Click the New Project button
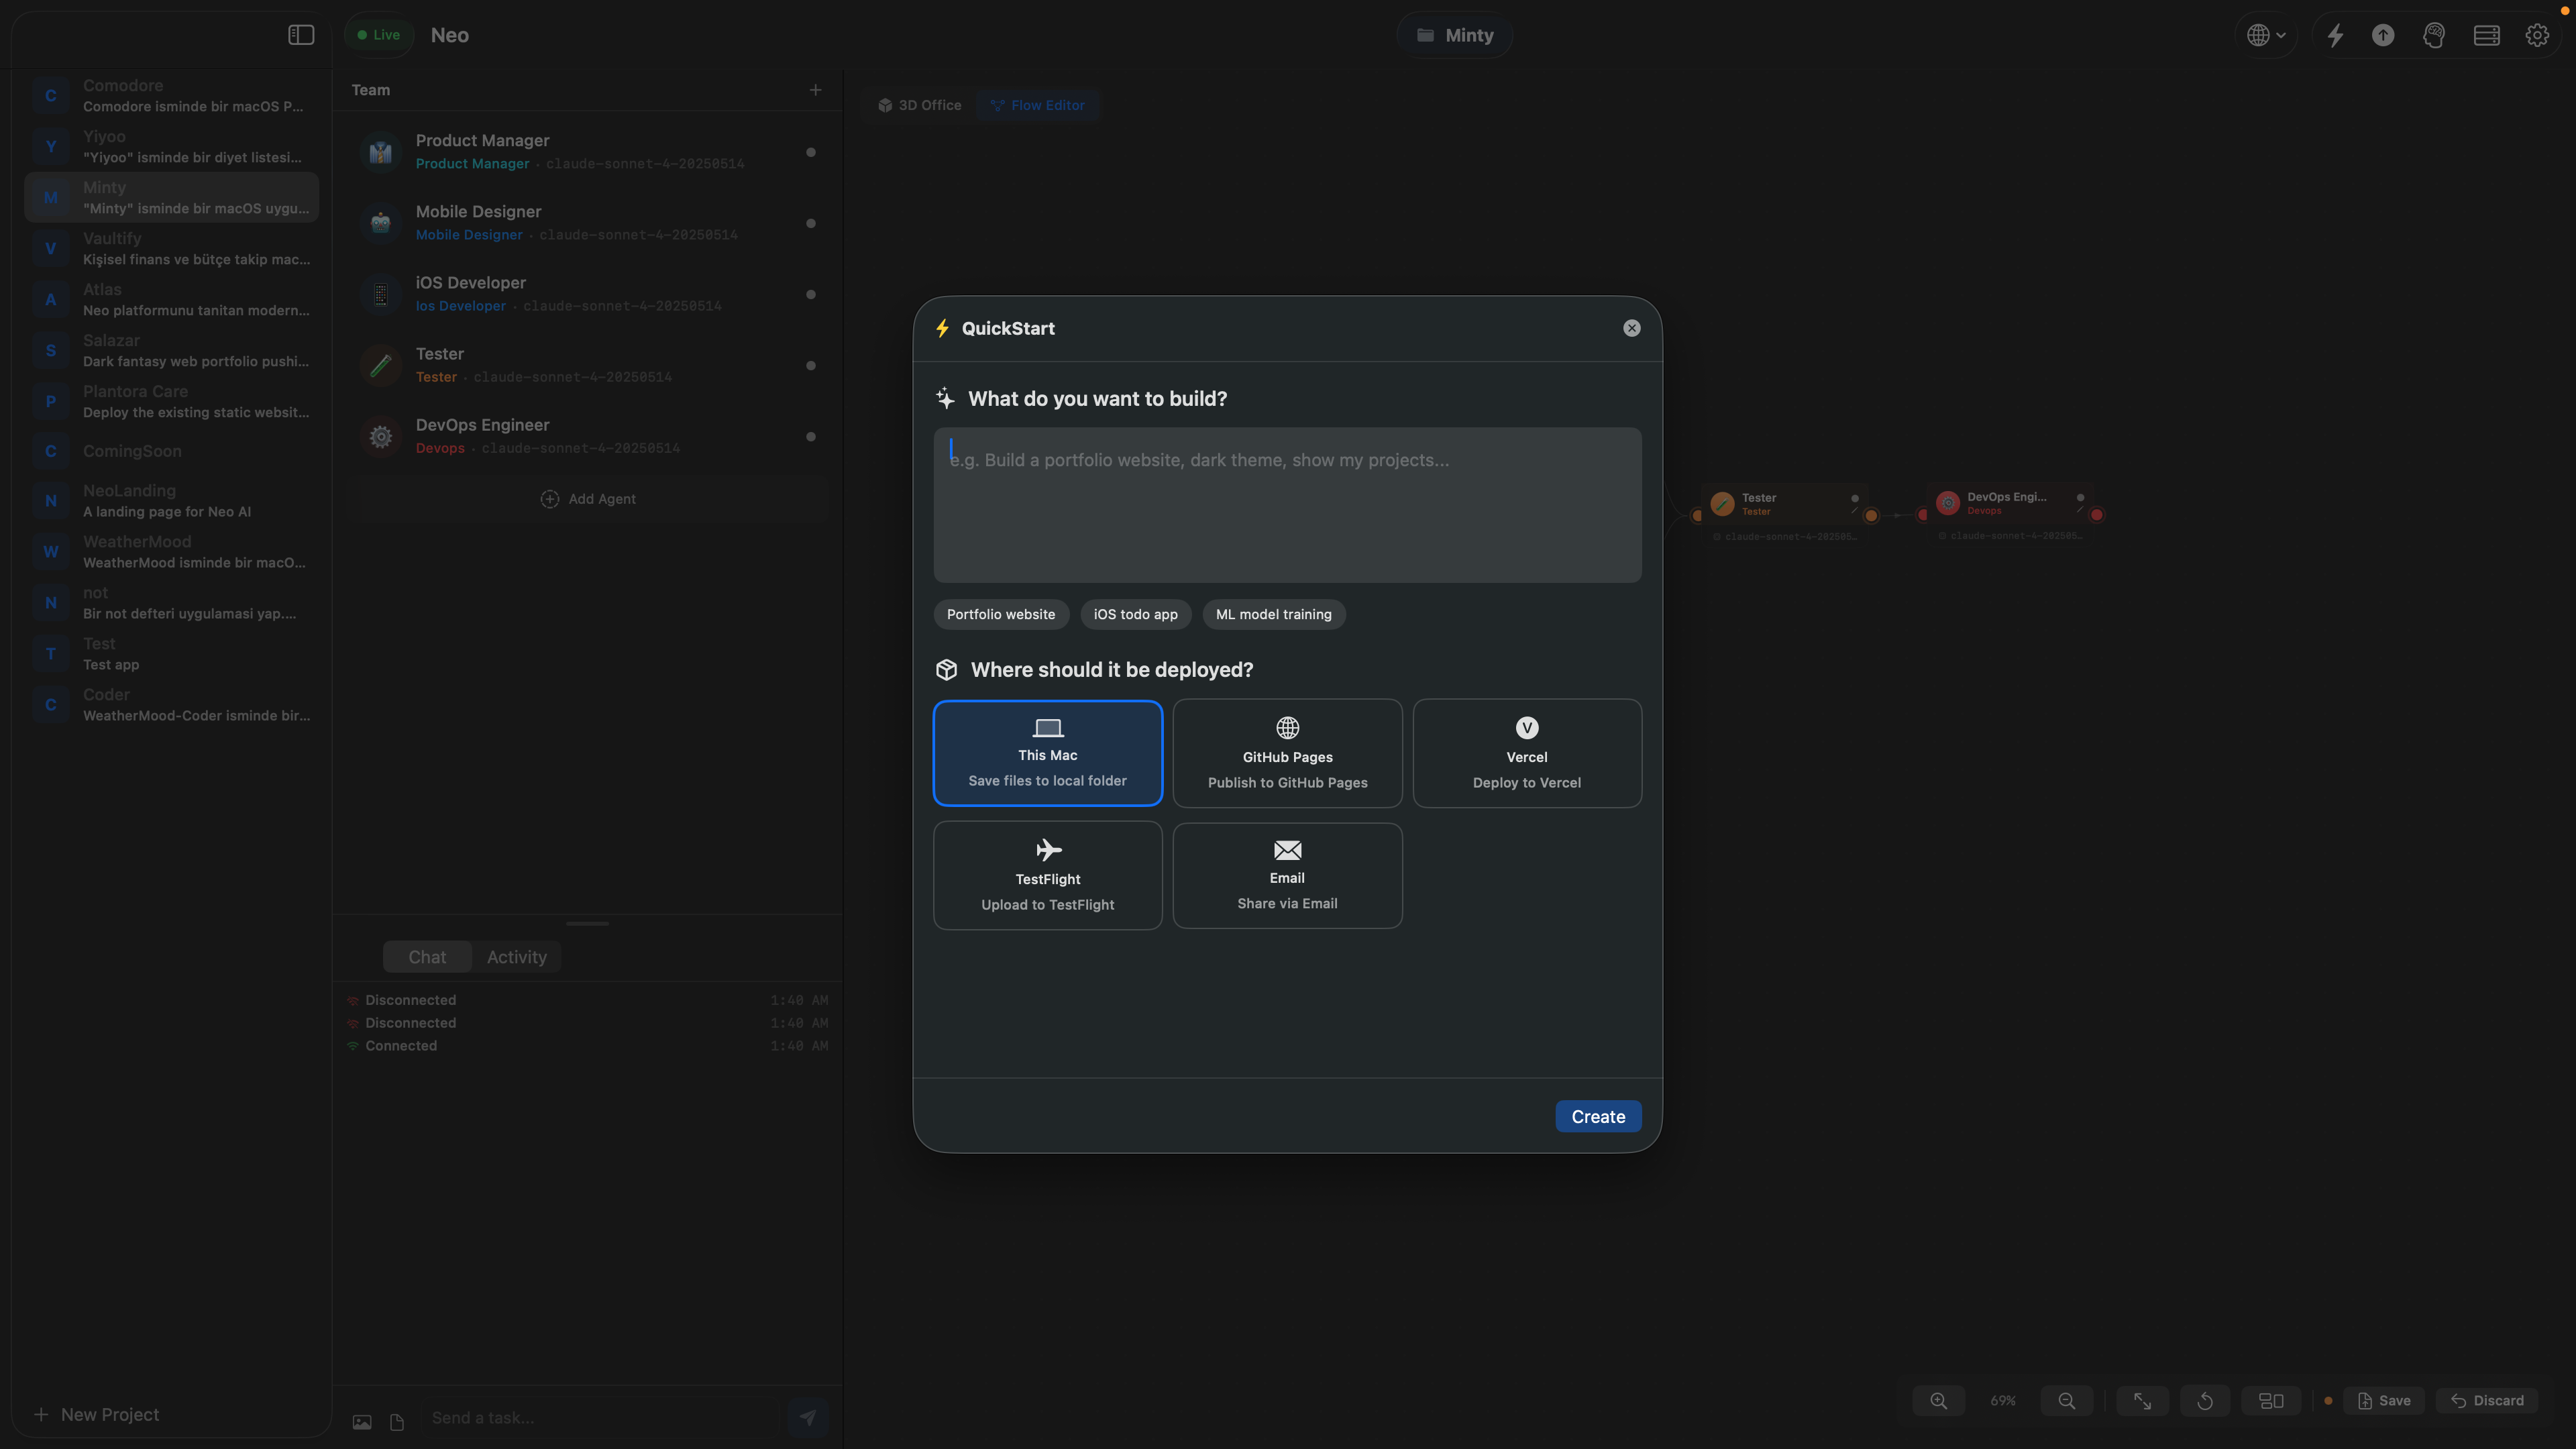The image size is (2576, 1449). coord(96,1414)
